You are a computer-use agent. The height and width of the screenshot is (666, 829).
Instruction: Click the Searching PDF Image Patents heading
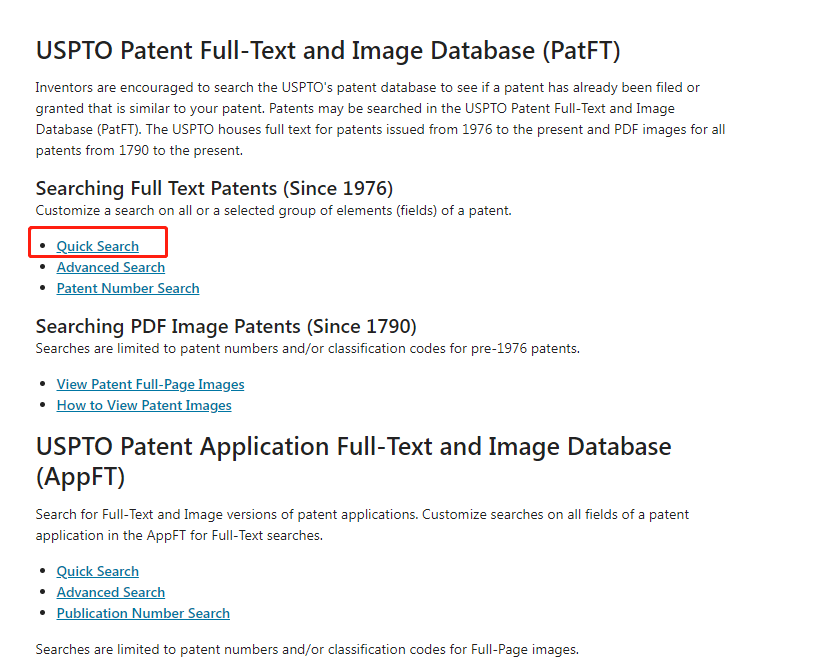(225, 326)
